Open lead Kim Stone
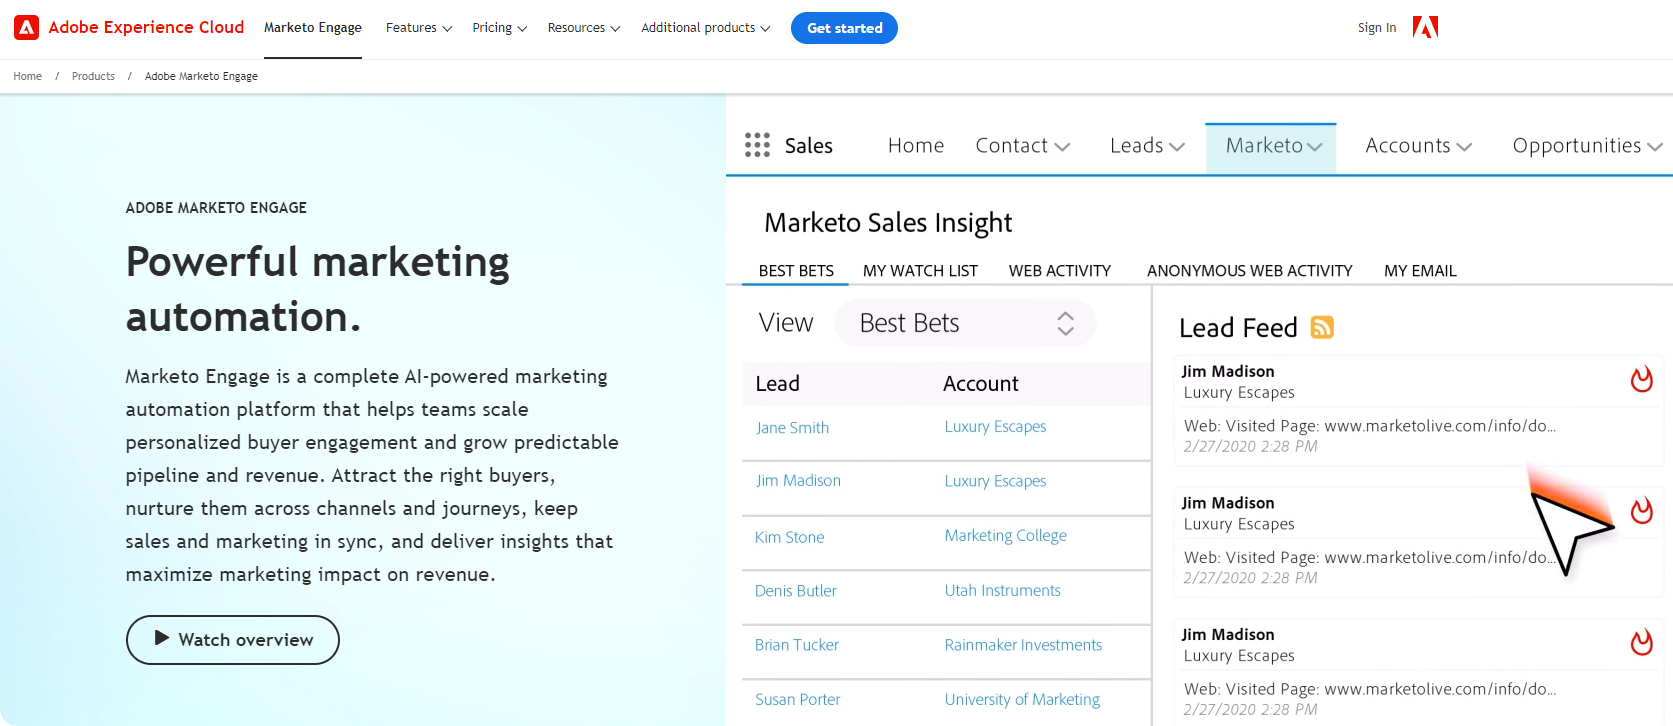 pos(789,537)
